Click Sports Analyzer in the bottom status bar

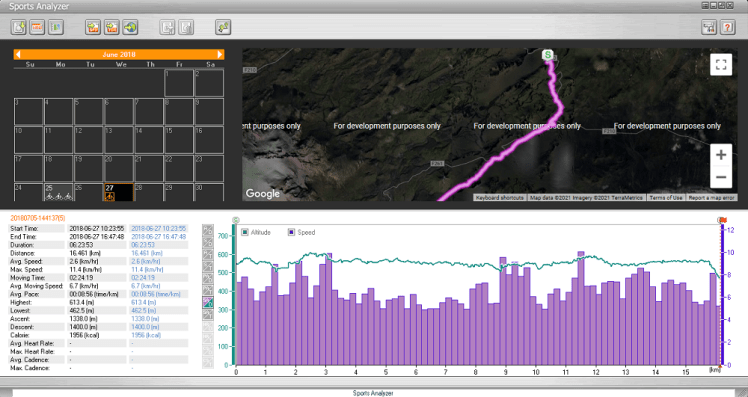click(373, 393)
